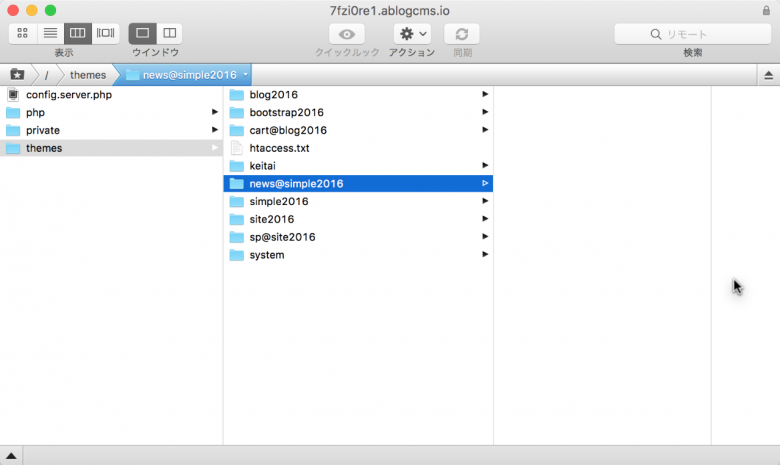Select the config.server.php file

pos(66,95)
